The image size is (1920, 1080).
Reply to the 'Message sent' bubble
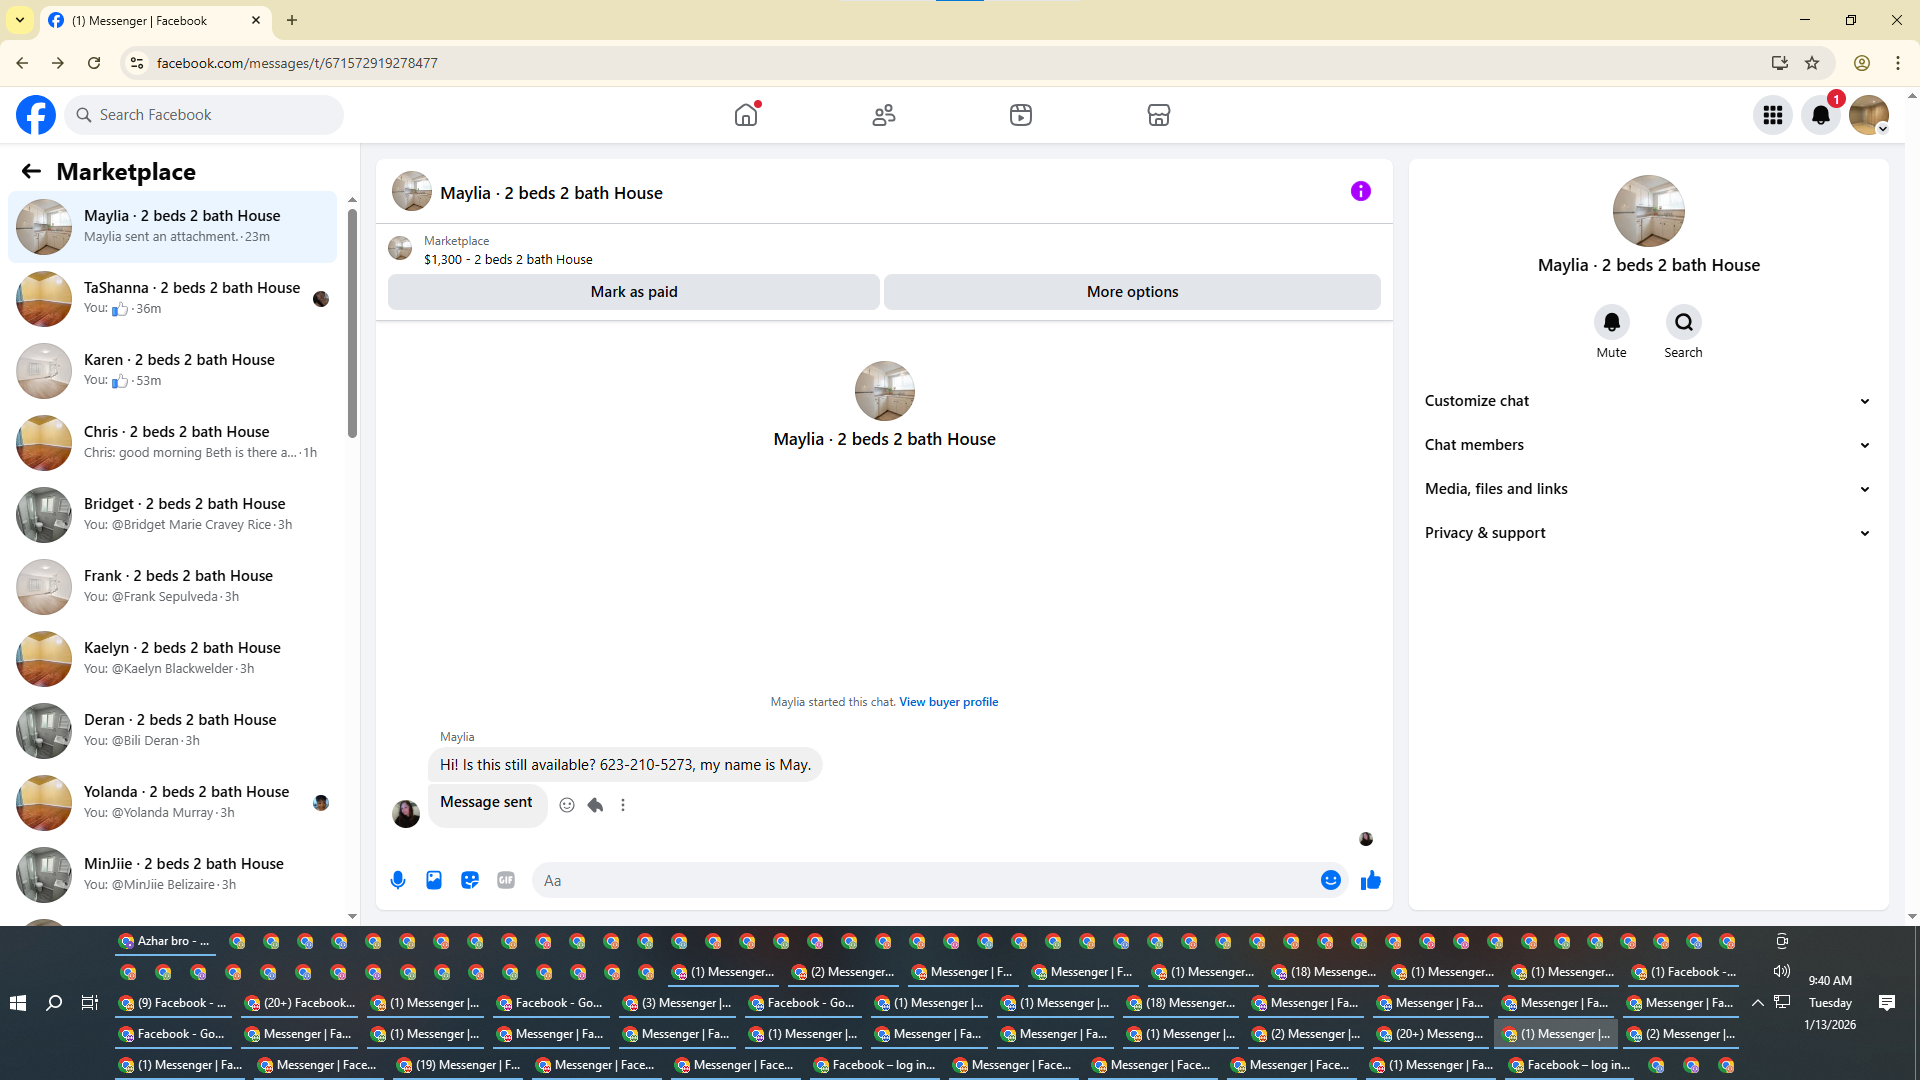tap(595, 805)
